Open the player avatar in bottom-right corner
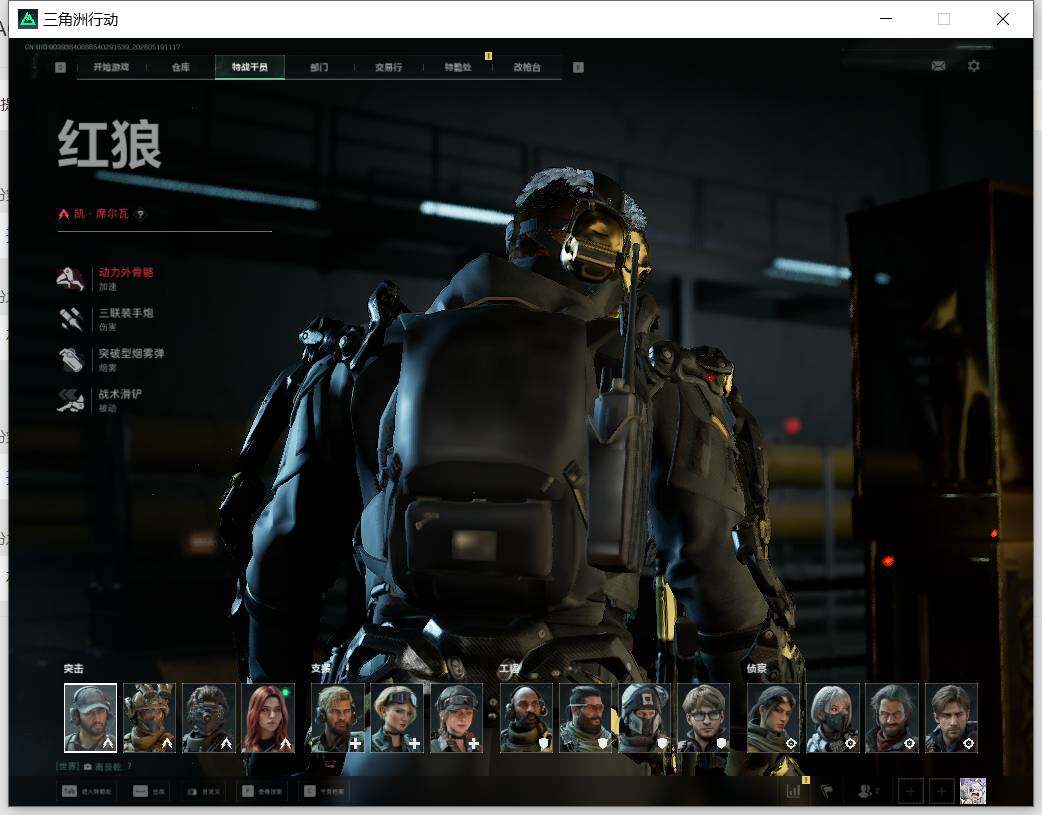Viewport: 1042px width, 815px height. (x=973, y=791)
